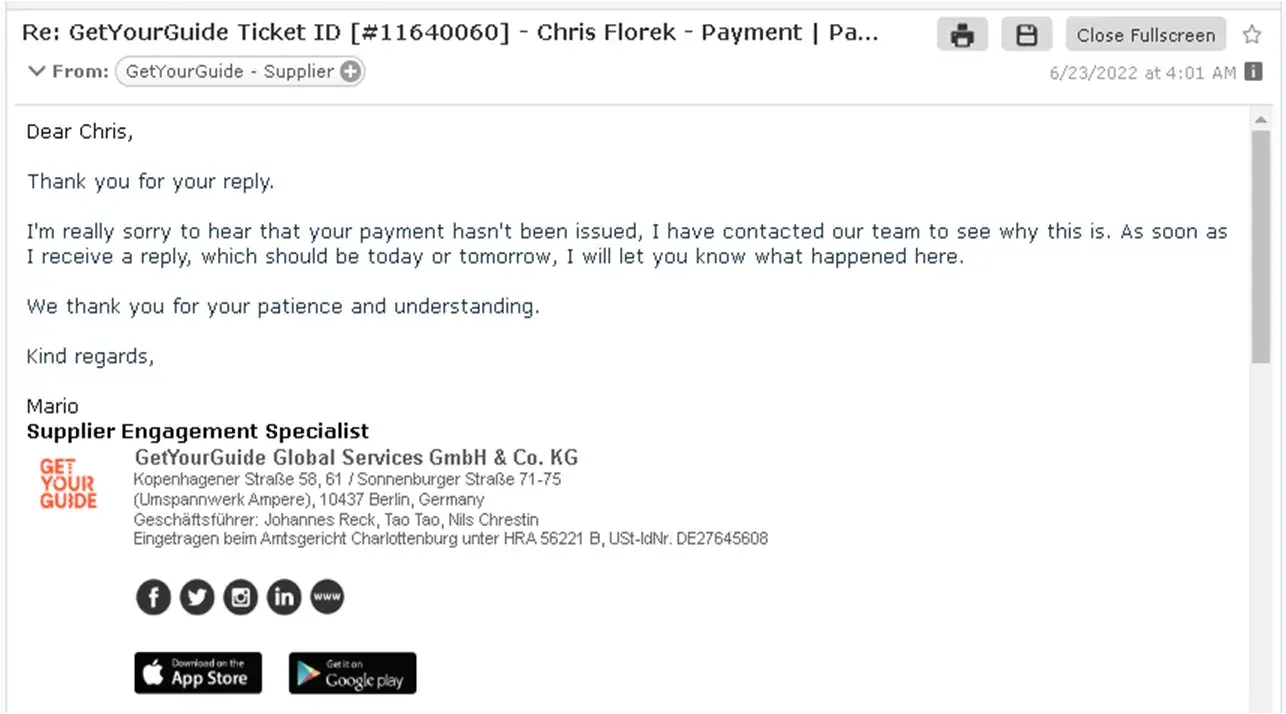Click the GetYourGuide logo image
The height and width of the screenshot is (714, 1286).
[x=68, y=484]
